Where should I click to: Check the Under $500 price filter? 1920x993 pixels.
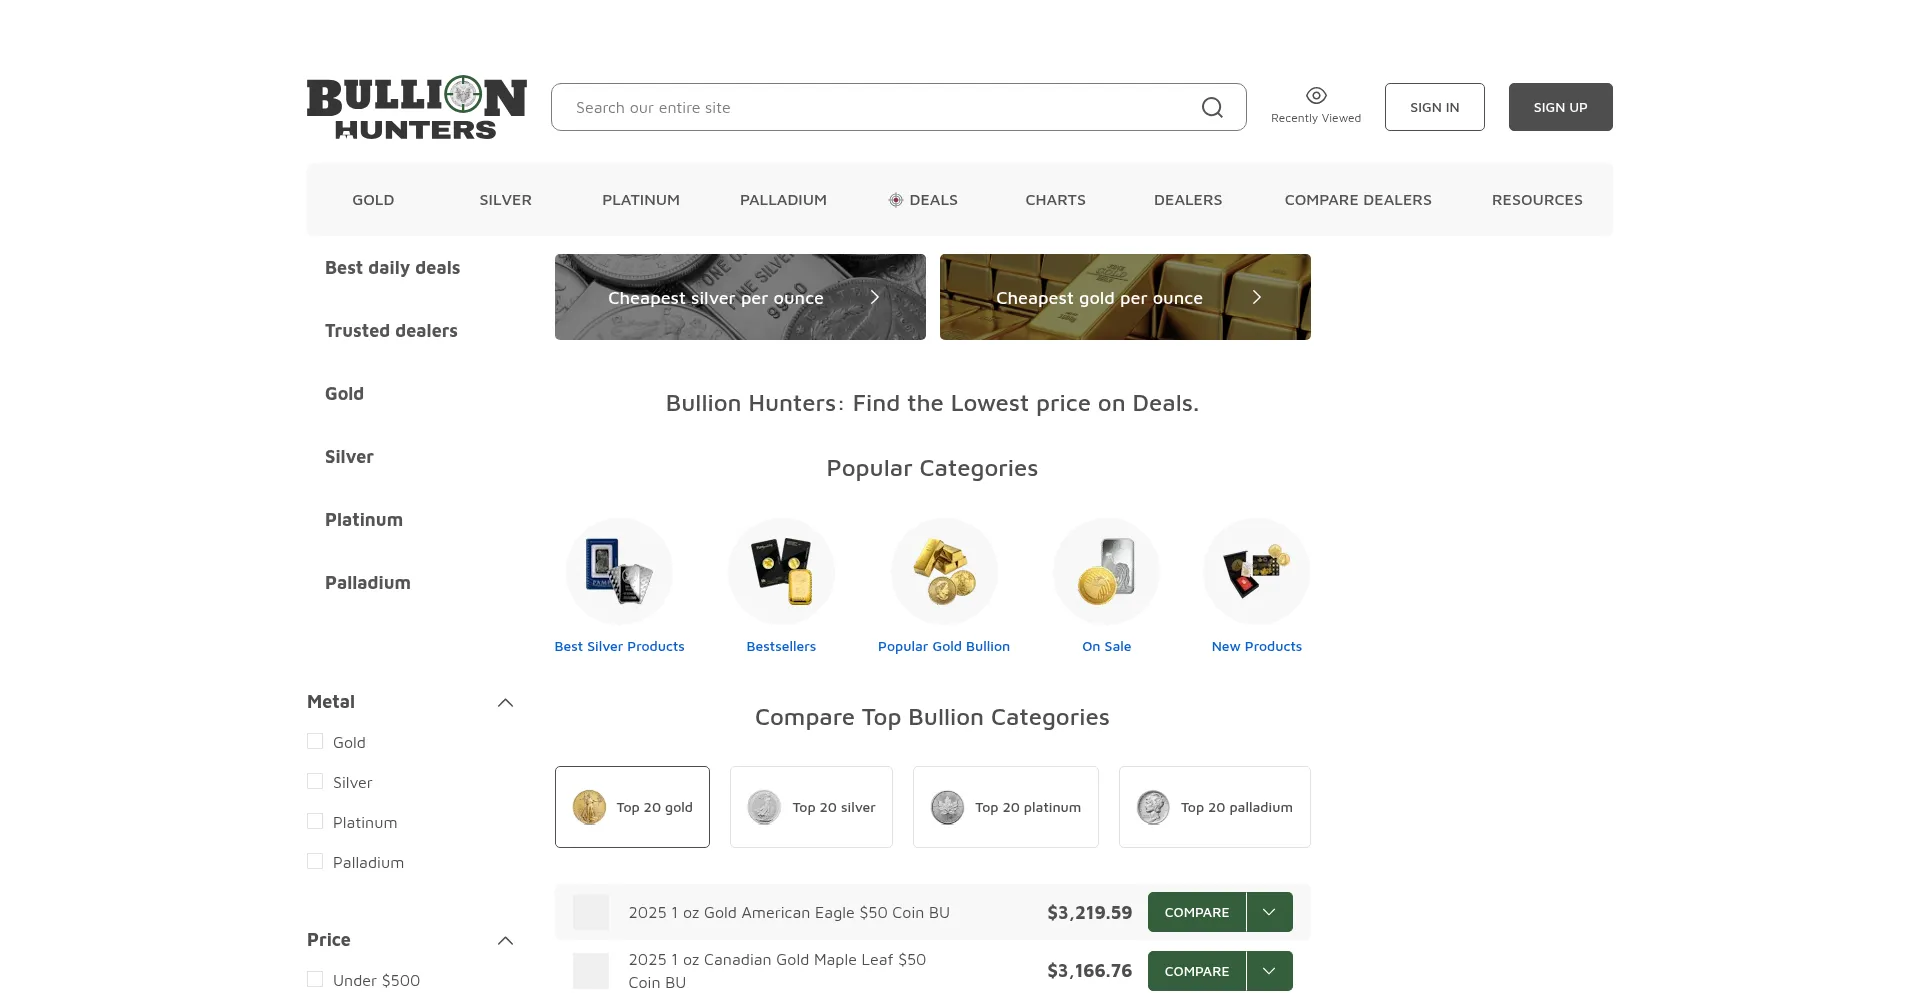pyautogui.click(x=315, y=980)
